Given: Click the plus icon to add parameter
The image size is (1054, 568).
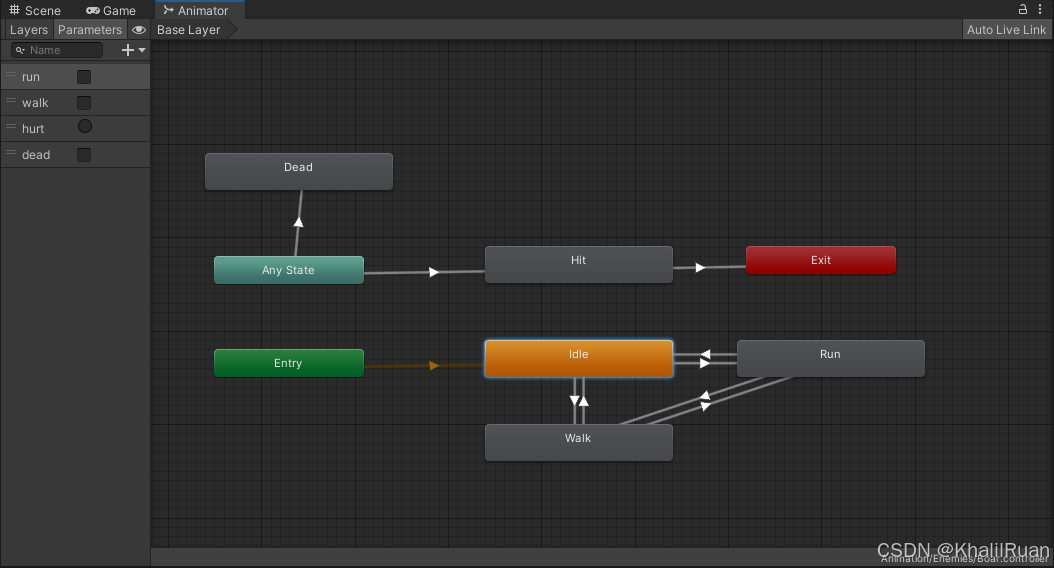Looking at the screenshot, I should pos(128,50).
